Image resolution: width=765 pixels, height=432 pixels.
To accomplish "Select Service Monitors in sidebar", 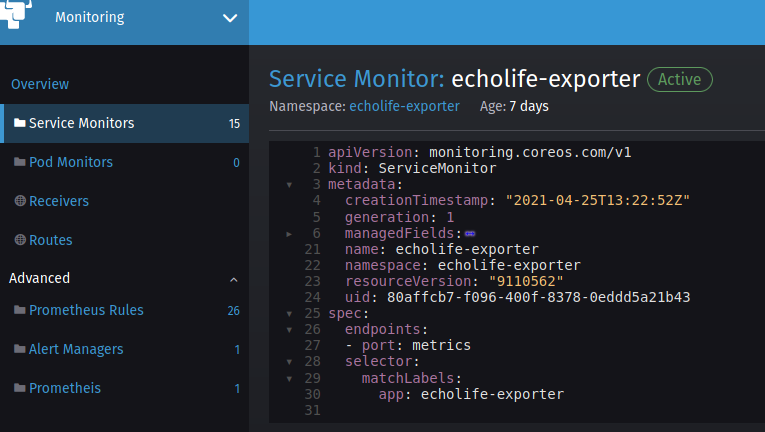I will click(124, 123).
